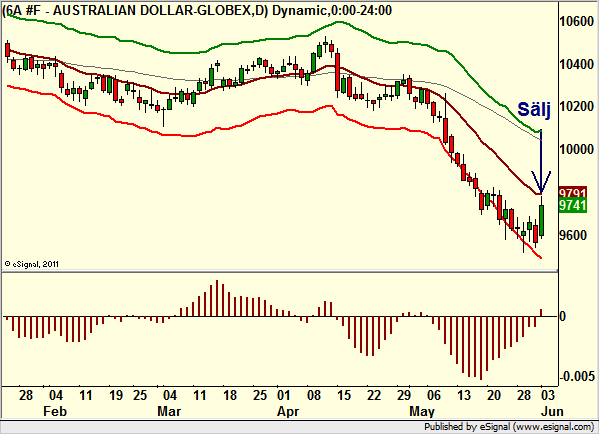The width and height of the screenshot is (599, 434).
Task: Click the '06' date label in May
Action: coord(434,395)
